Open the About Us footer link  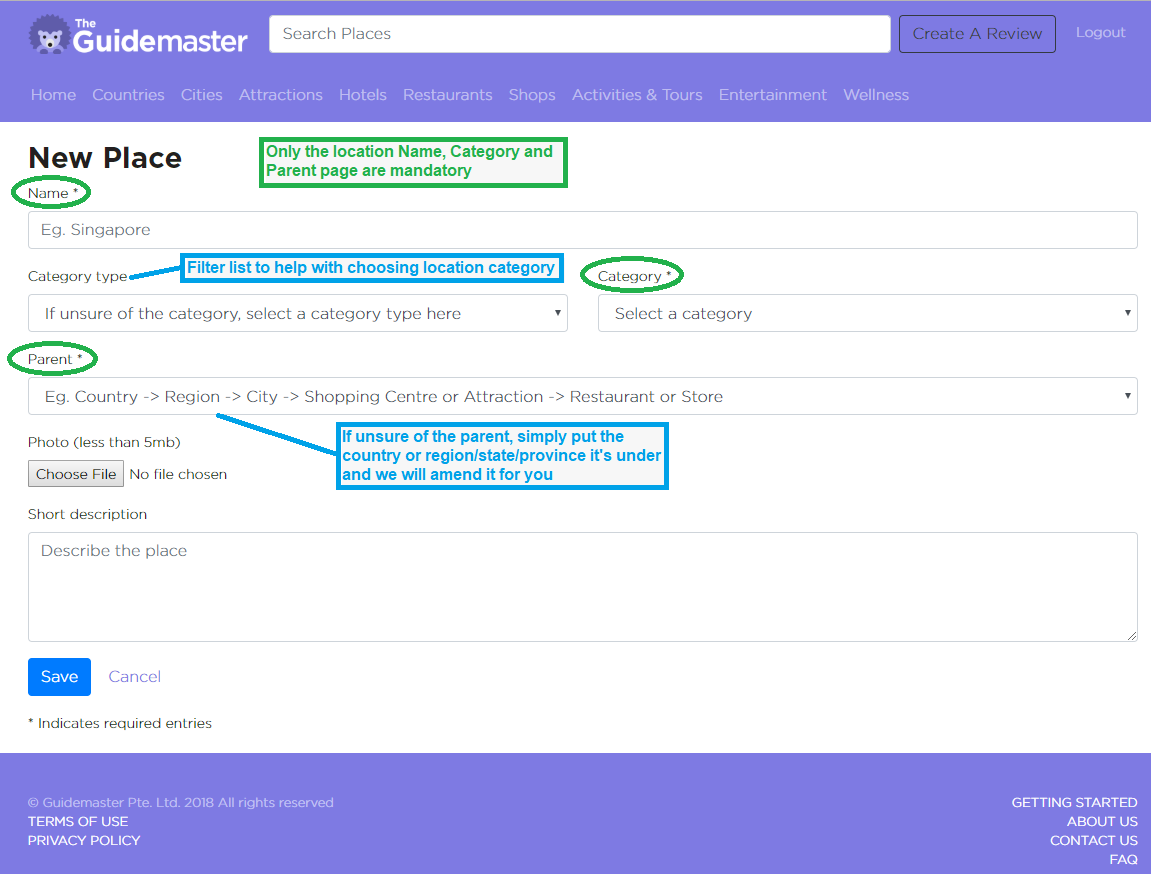1103,821
